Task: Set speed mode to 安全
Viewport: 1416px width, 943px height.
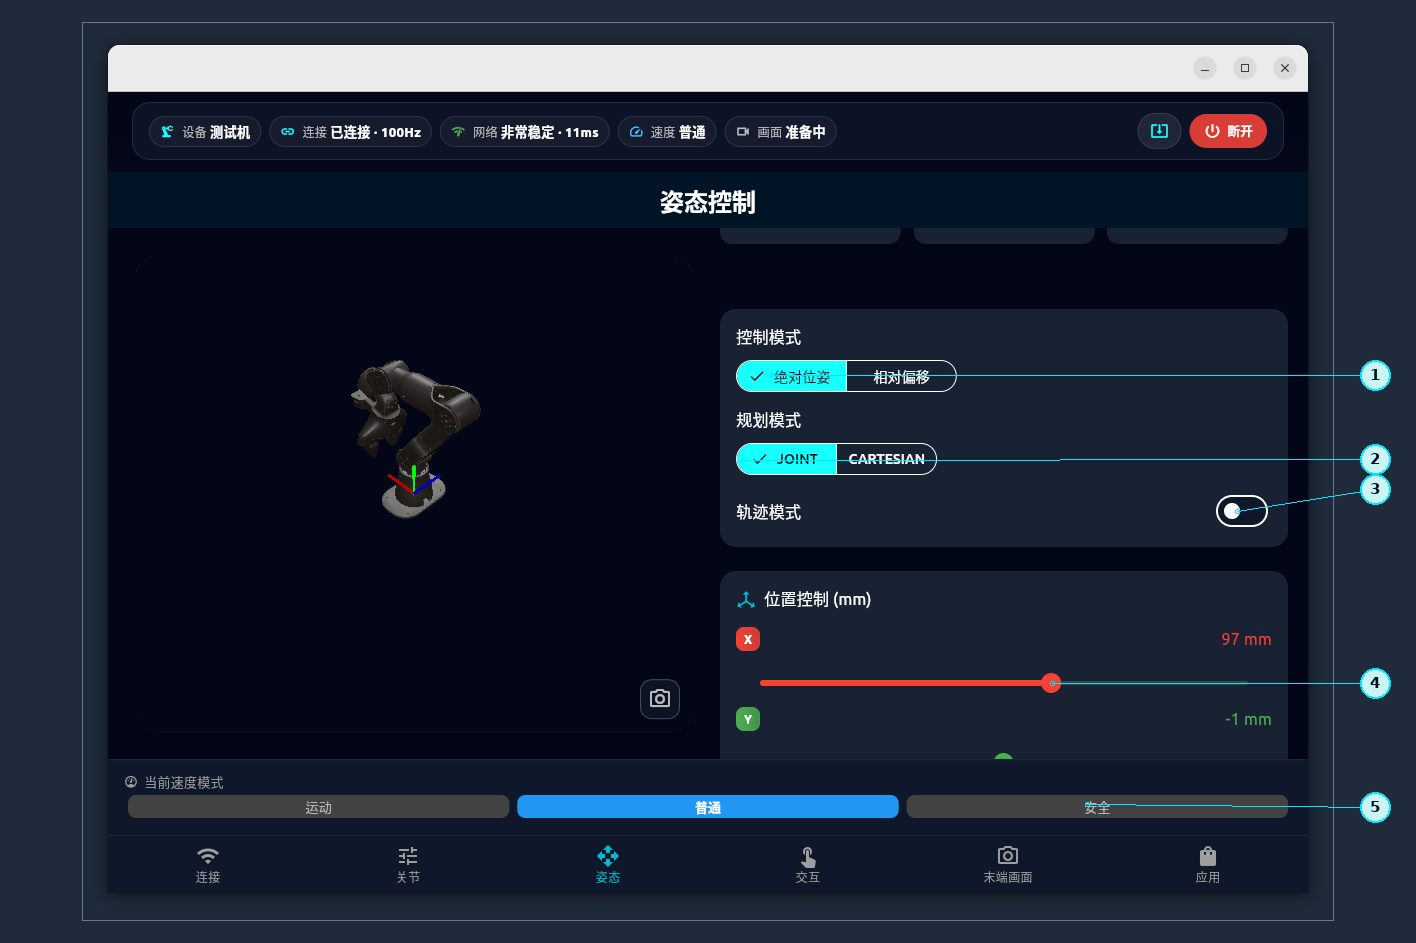Action: point(1097,807)
